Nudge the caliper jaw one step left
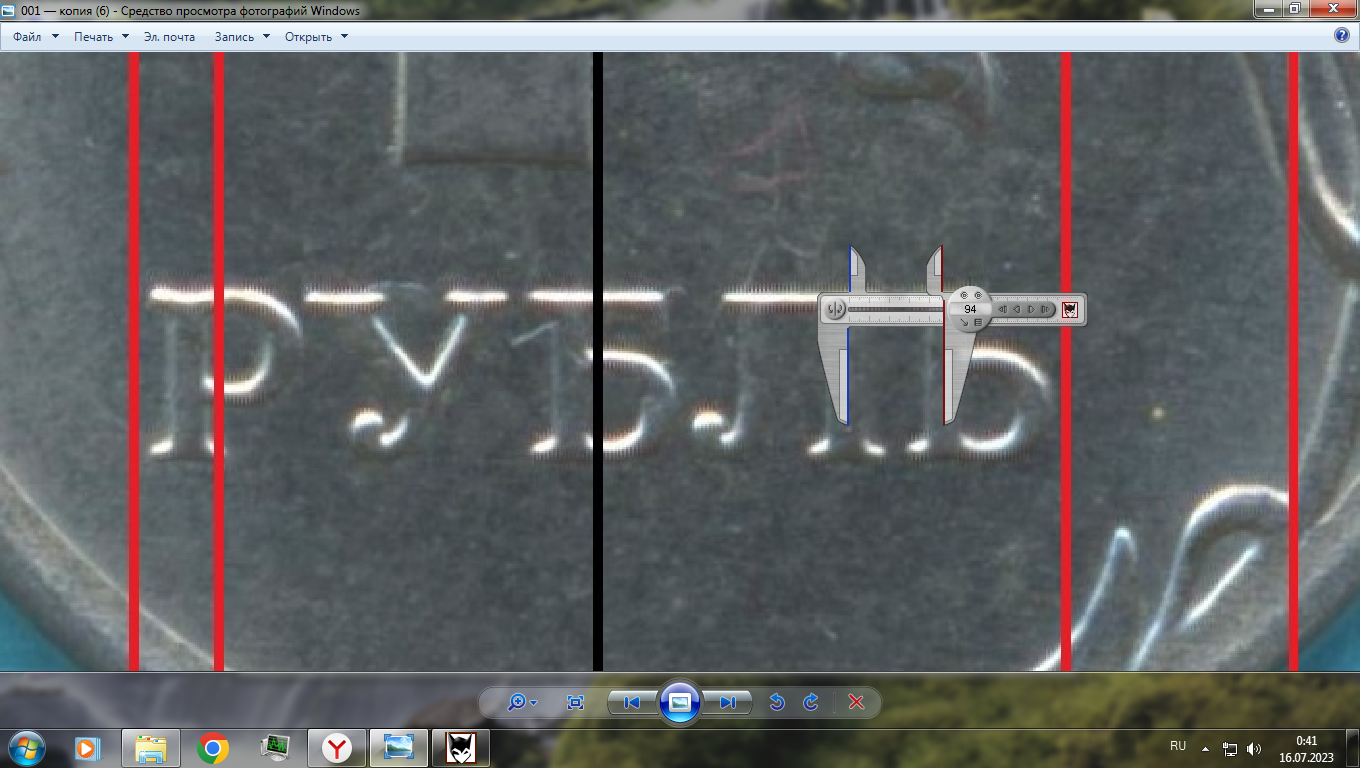Screen dimensions: 1360x768 click(x=1016, y=310)
